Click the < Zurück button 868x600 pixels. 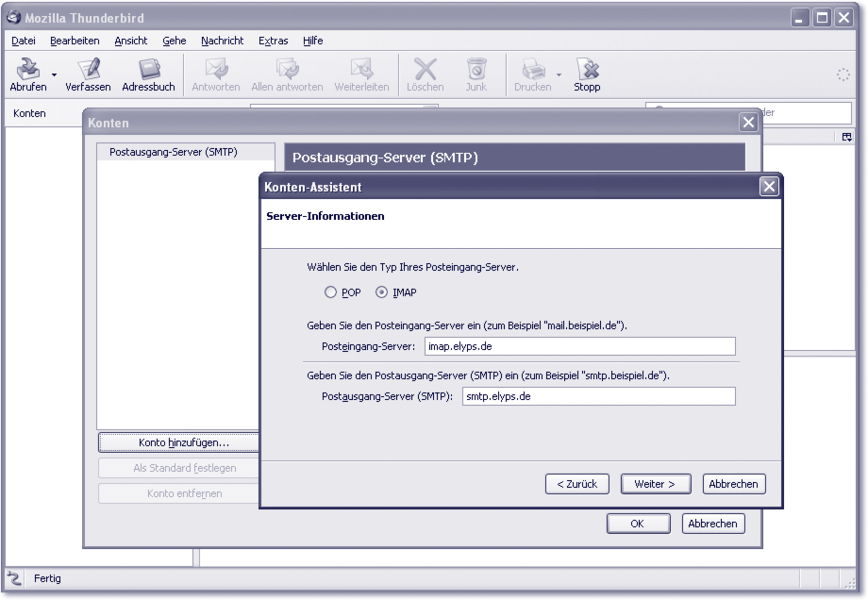[577, 484]
